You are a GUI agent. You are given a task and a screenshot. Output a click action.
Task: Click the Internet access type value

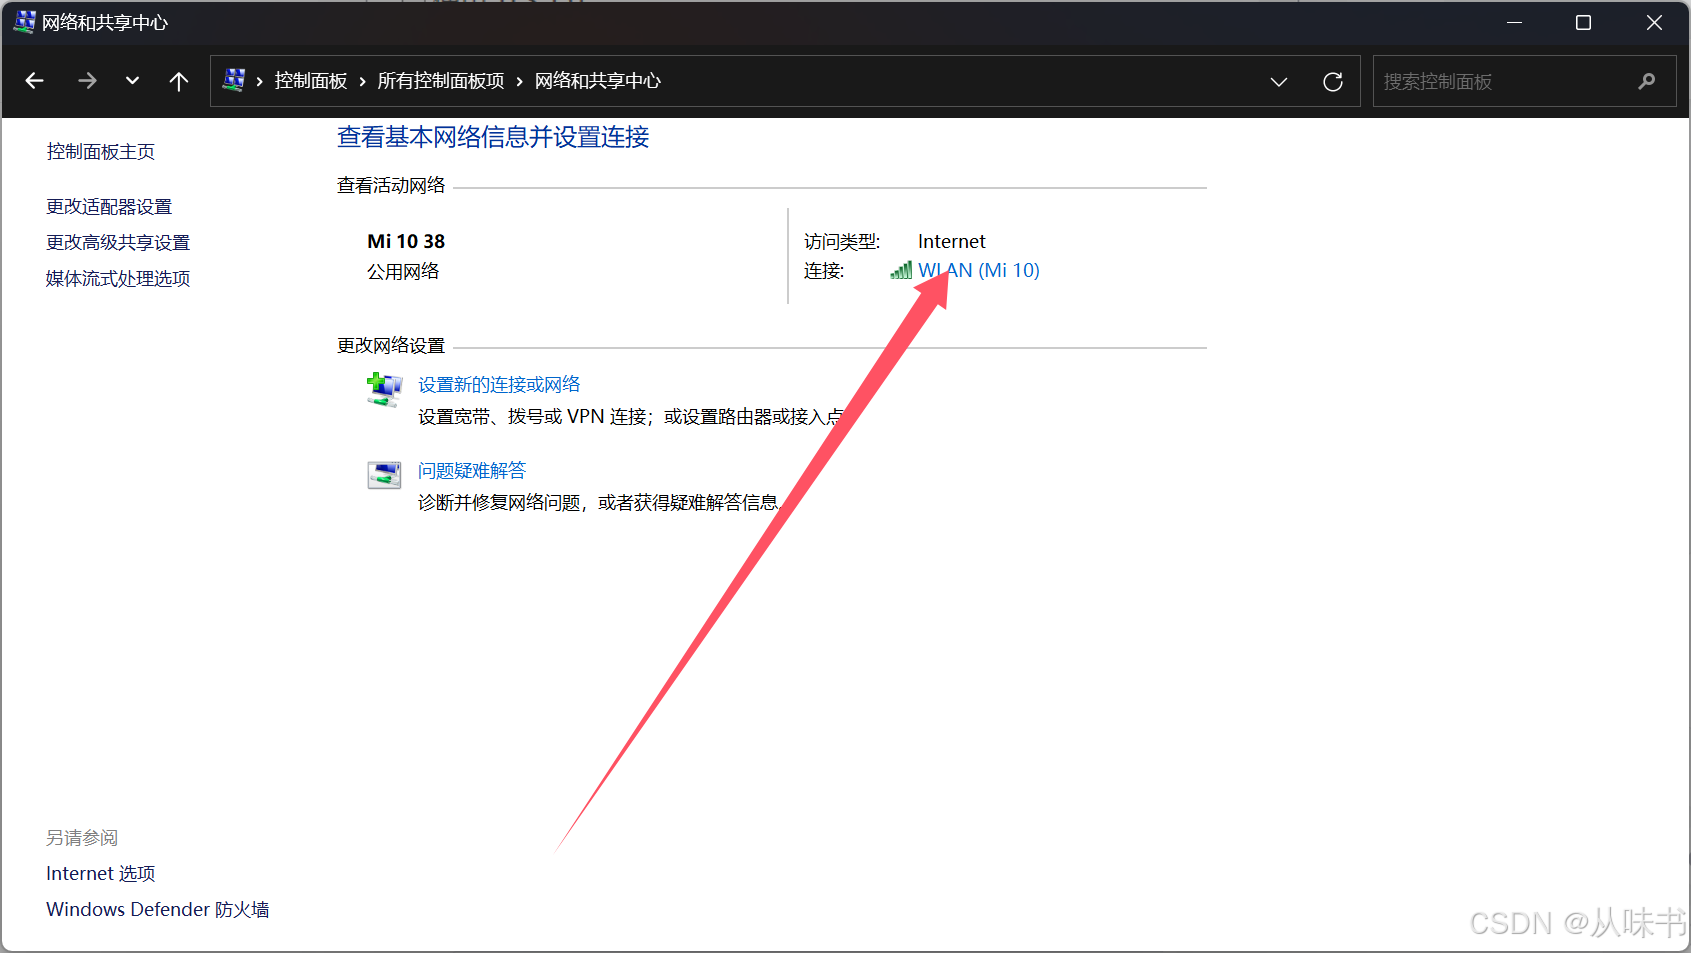(951, 241)
